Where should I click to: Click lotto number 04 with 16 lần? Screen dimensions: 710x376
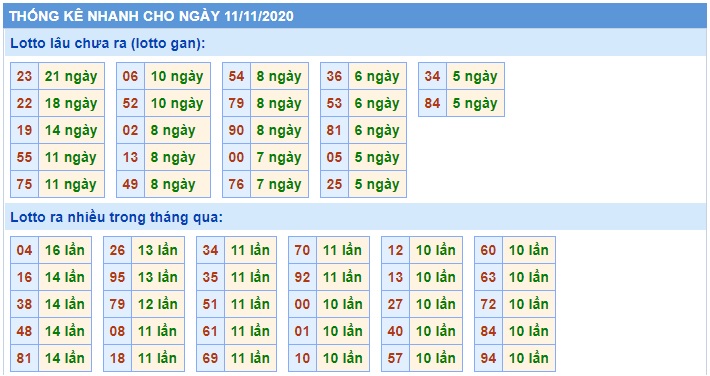(x=24, y=250)
